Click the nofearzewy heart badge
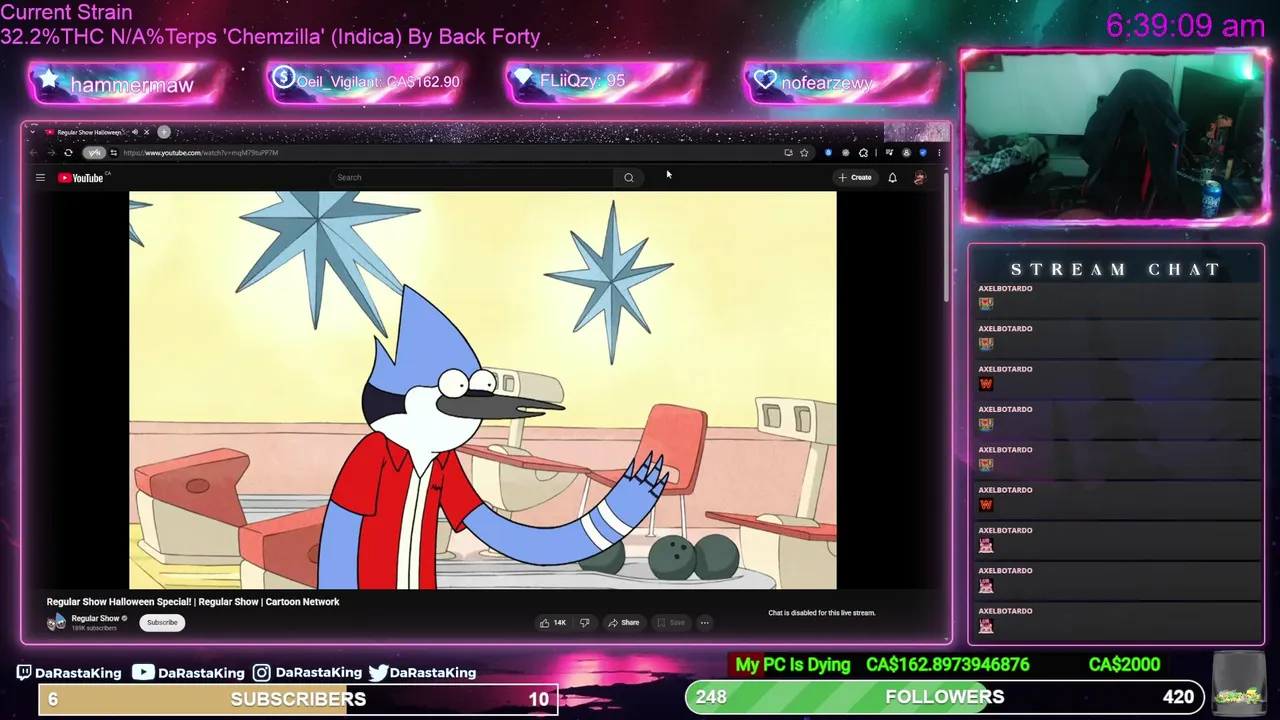 pos(842,83)
